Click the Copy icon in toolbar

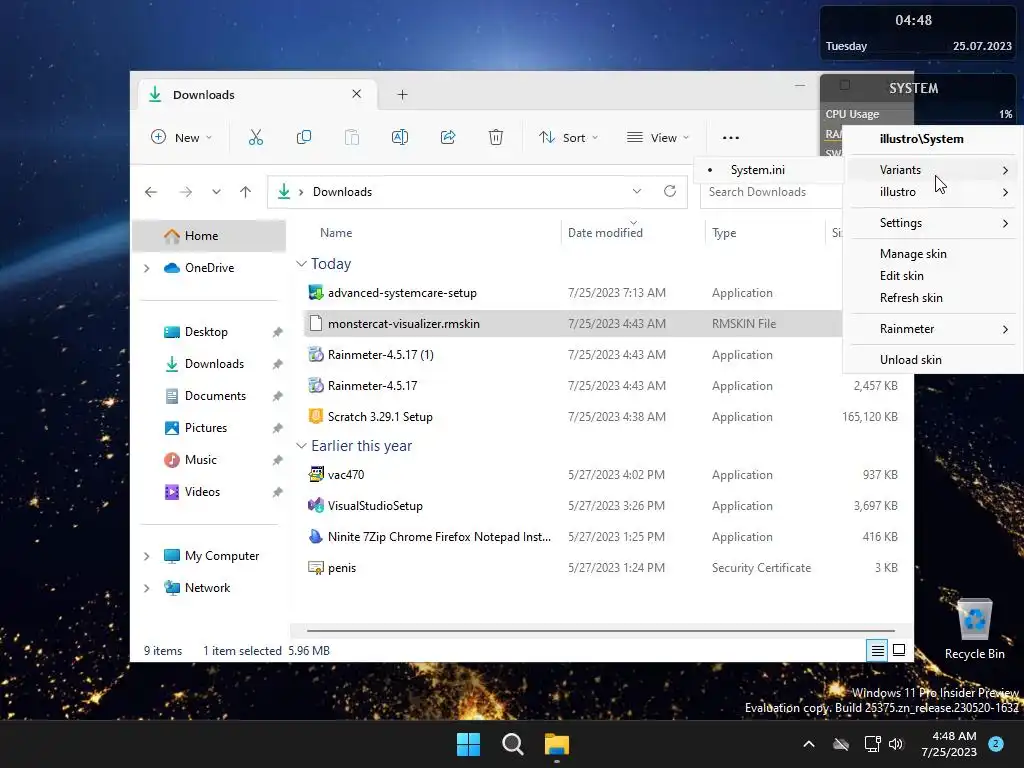point(304,137)
